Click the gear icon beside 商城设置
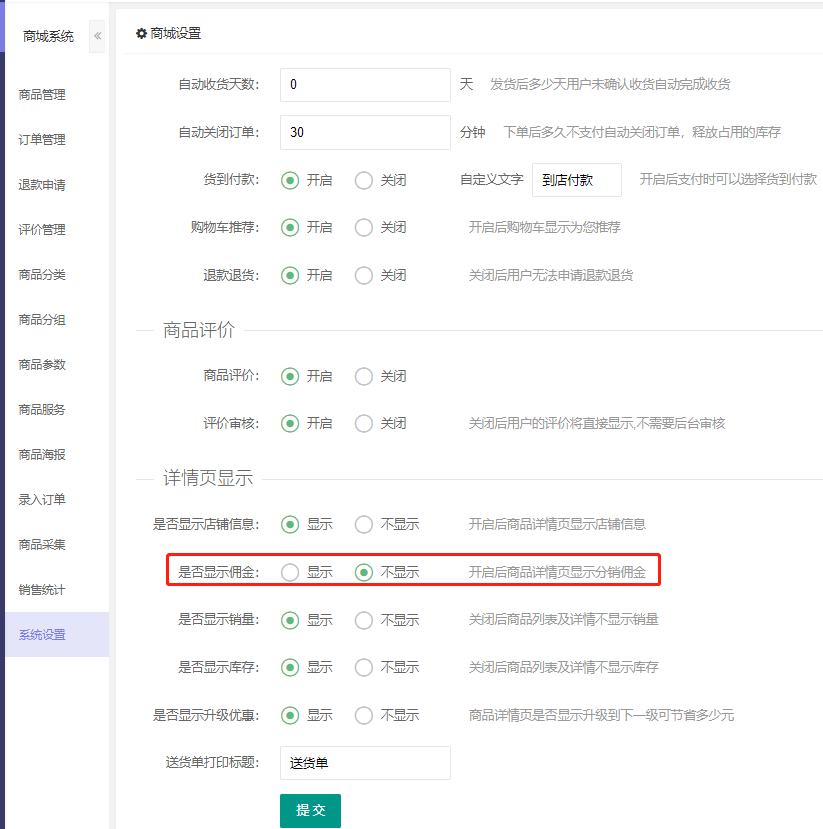The height and width of the screenshot is (829, 823). [x=141, y=33]
